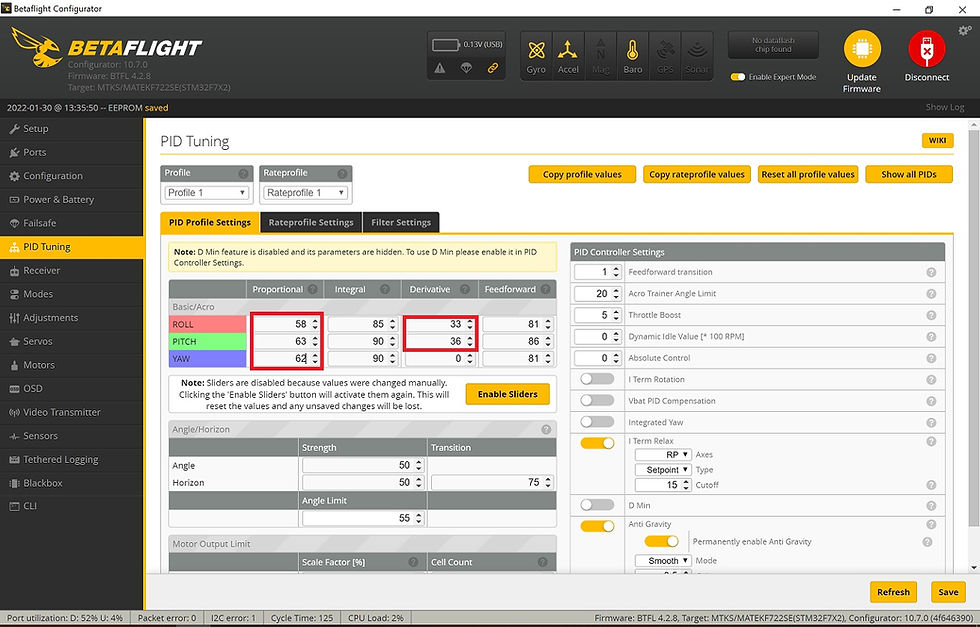
Task: Enable the D Min switch
Action: [x=597, y=505]
